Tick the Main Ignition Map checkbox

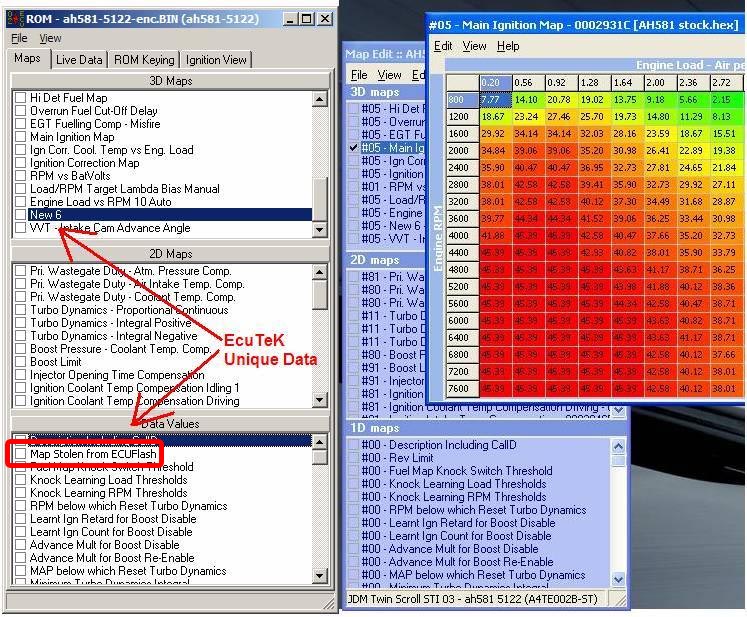[x=20, y=137]
